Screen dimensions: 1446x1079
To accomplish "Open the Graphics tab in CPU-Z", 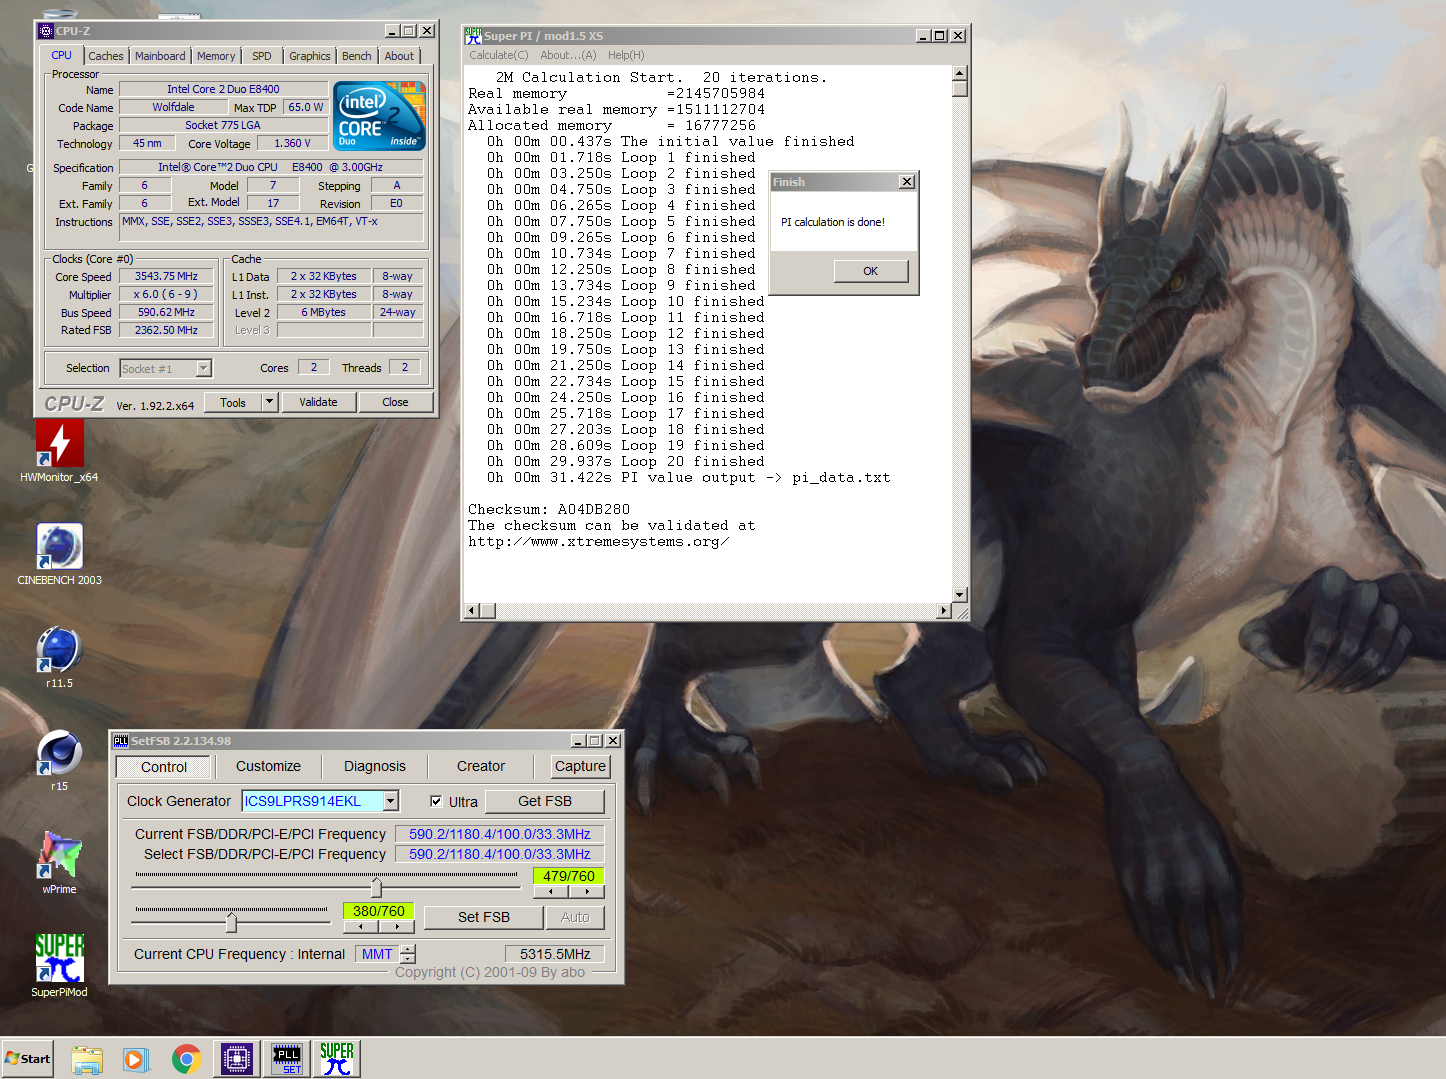I will coord(310,56).
